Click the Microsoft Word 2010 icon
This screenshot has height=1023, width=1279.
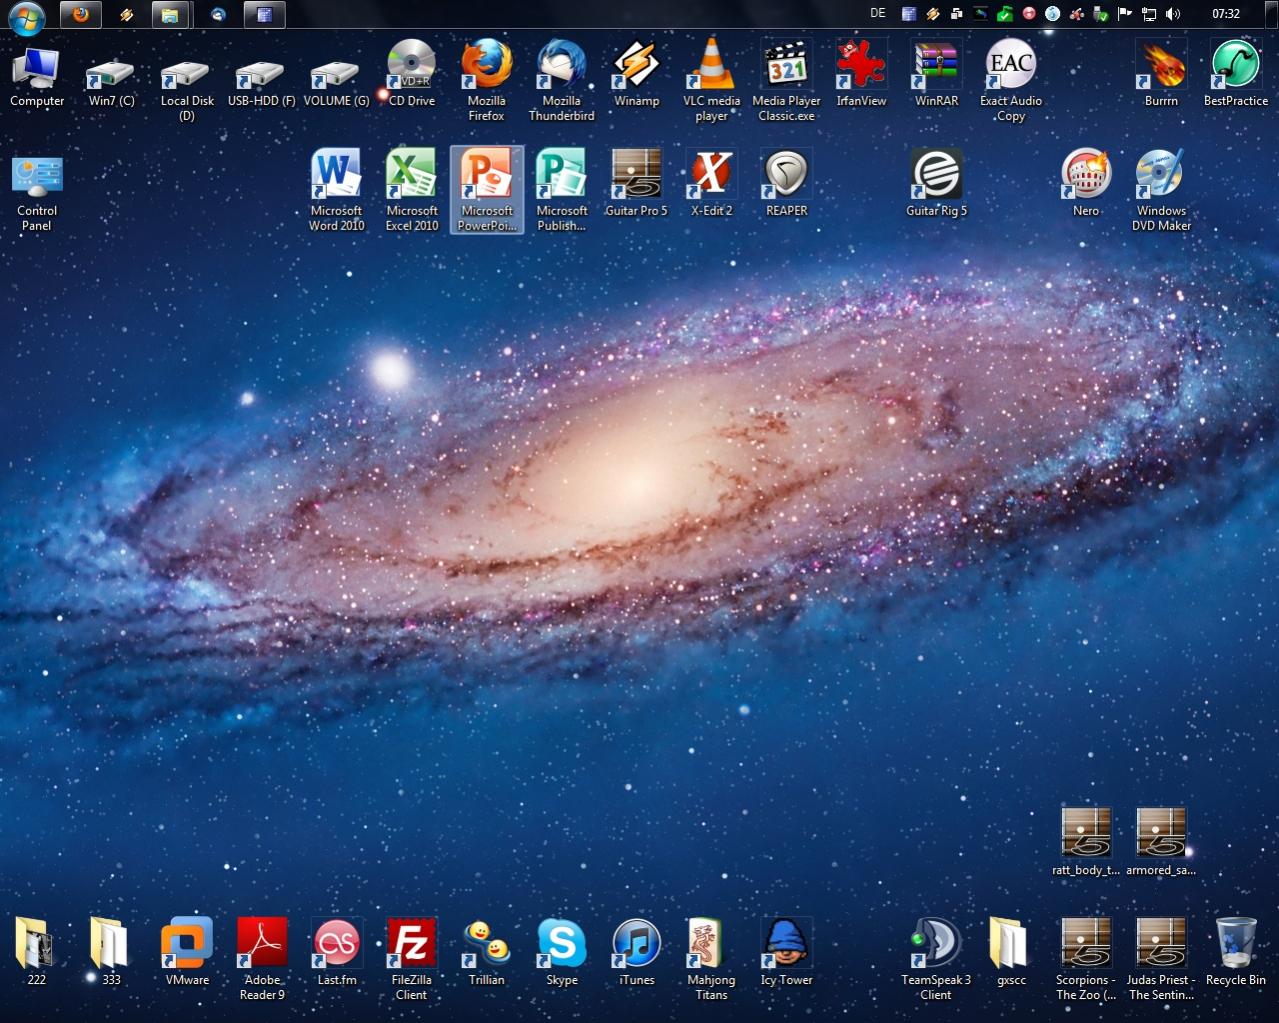[x=336, y=176]
